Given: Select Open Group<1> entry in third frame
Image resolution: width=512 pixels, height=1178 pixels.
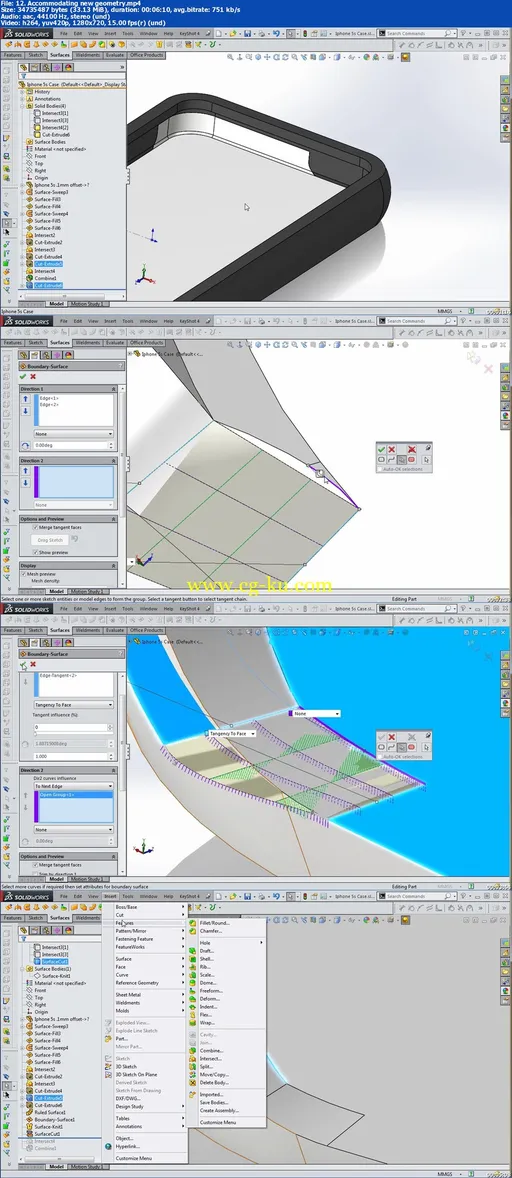Looking at the screenshot, I should (76, 794).
